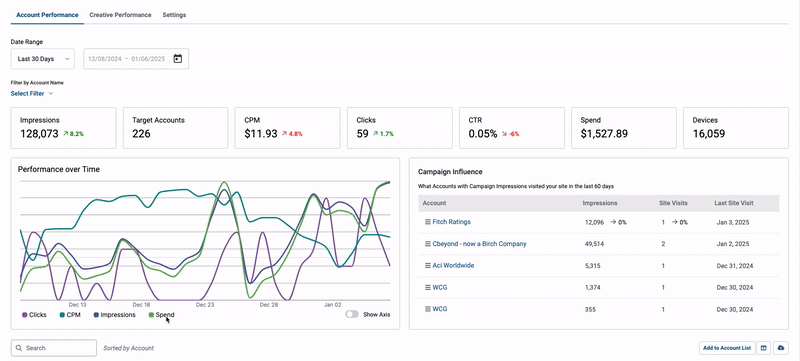Click the Dec 23 label on chart axis
Image resolution: width=800 pixels, height=361 pixels.
[205, 305]
